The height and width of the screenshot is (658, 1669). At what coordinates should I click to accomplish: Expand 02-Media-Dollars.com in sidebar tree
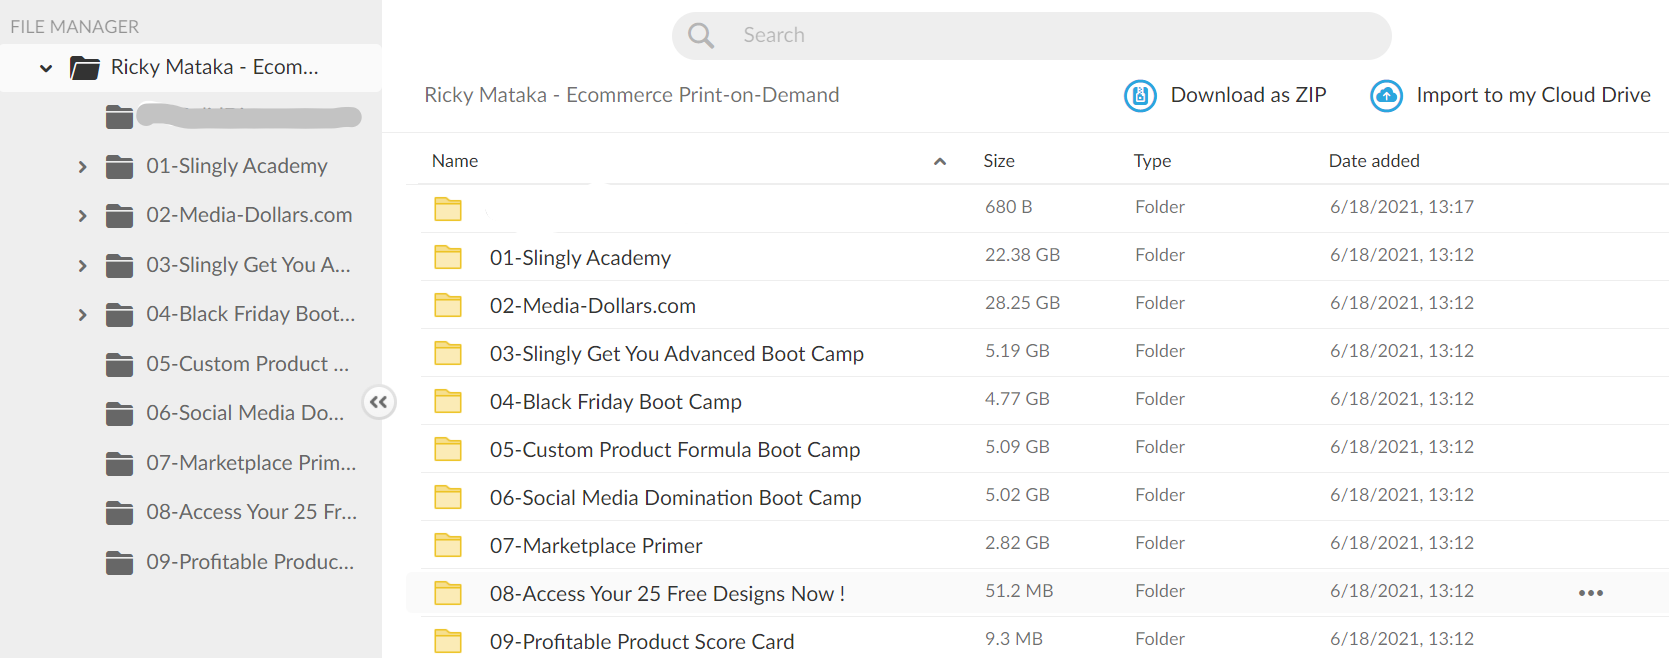83,216
